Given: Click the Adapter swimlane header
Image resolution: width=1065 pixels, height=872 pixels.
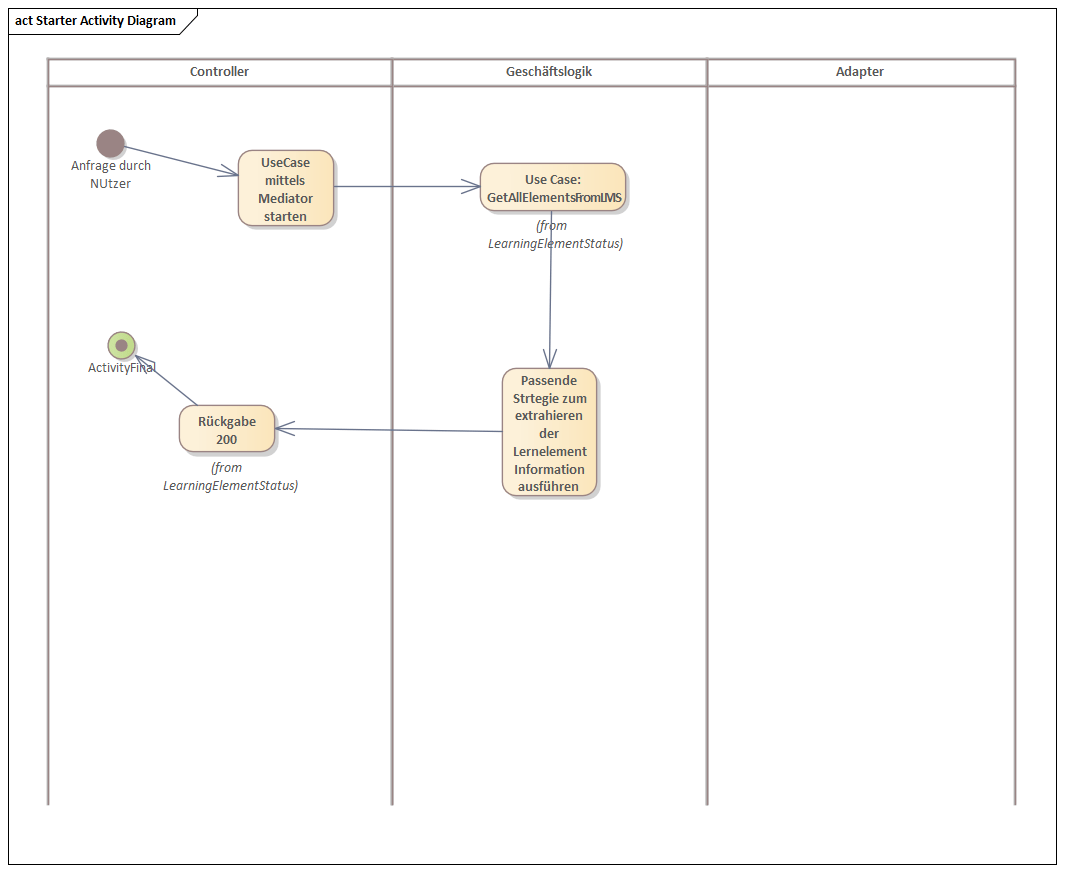Looking at the screenshot, I should coord(860,72).
